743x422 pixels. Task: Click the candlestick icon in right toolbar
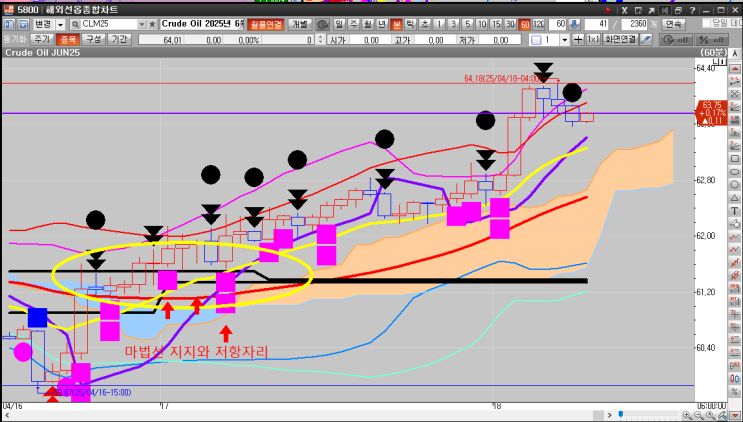(734, 378)
